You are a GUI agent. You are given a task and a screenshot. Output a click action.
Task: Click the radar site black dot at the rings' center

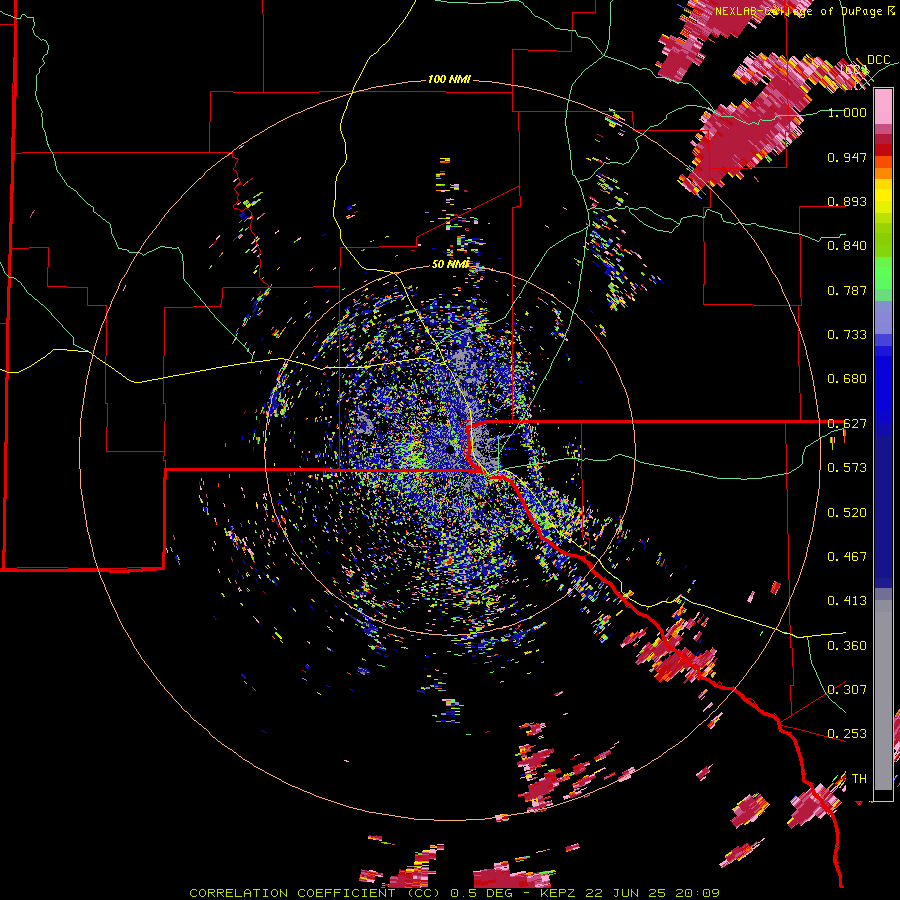449,450
